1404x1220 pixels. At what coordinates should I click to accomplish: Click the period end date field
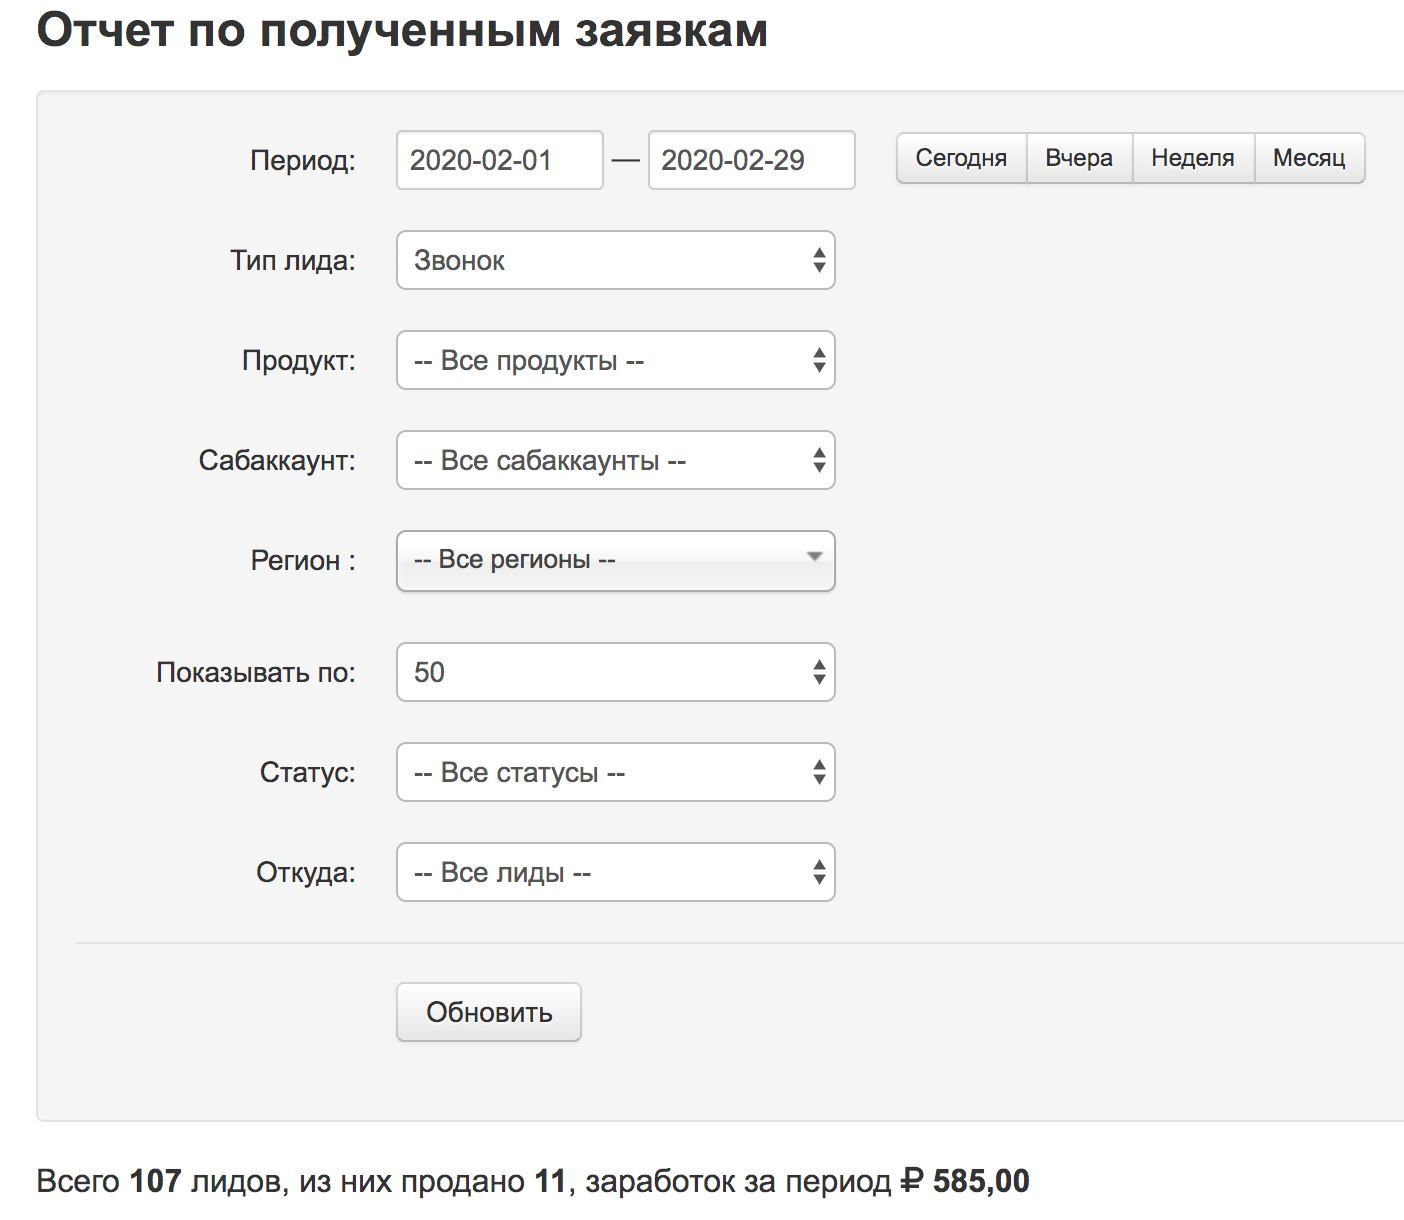(751, 160)
